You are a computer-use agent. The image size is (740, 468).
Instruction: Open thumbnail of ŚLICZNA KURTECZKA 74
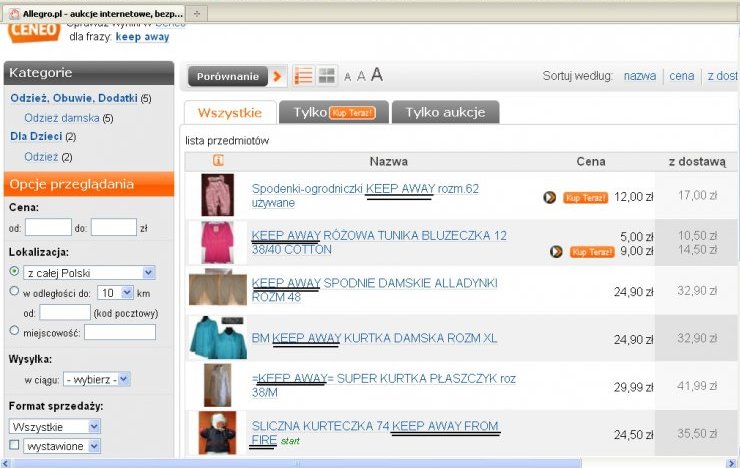coord(218,433)
